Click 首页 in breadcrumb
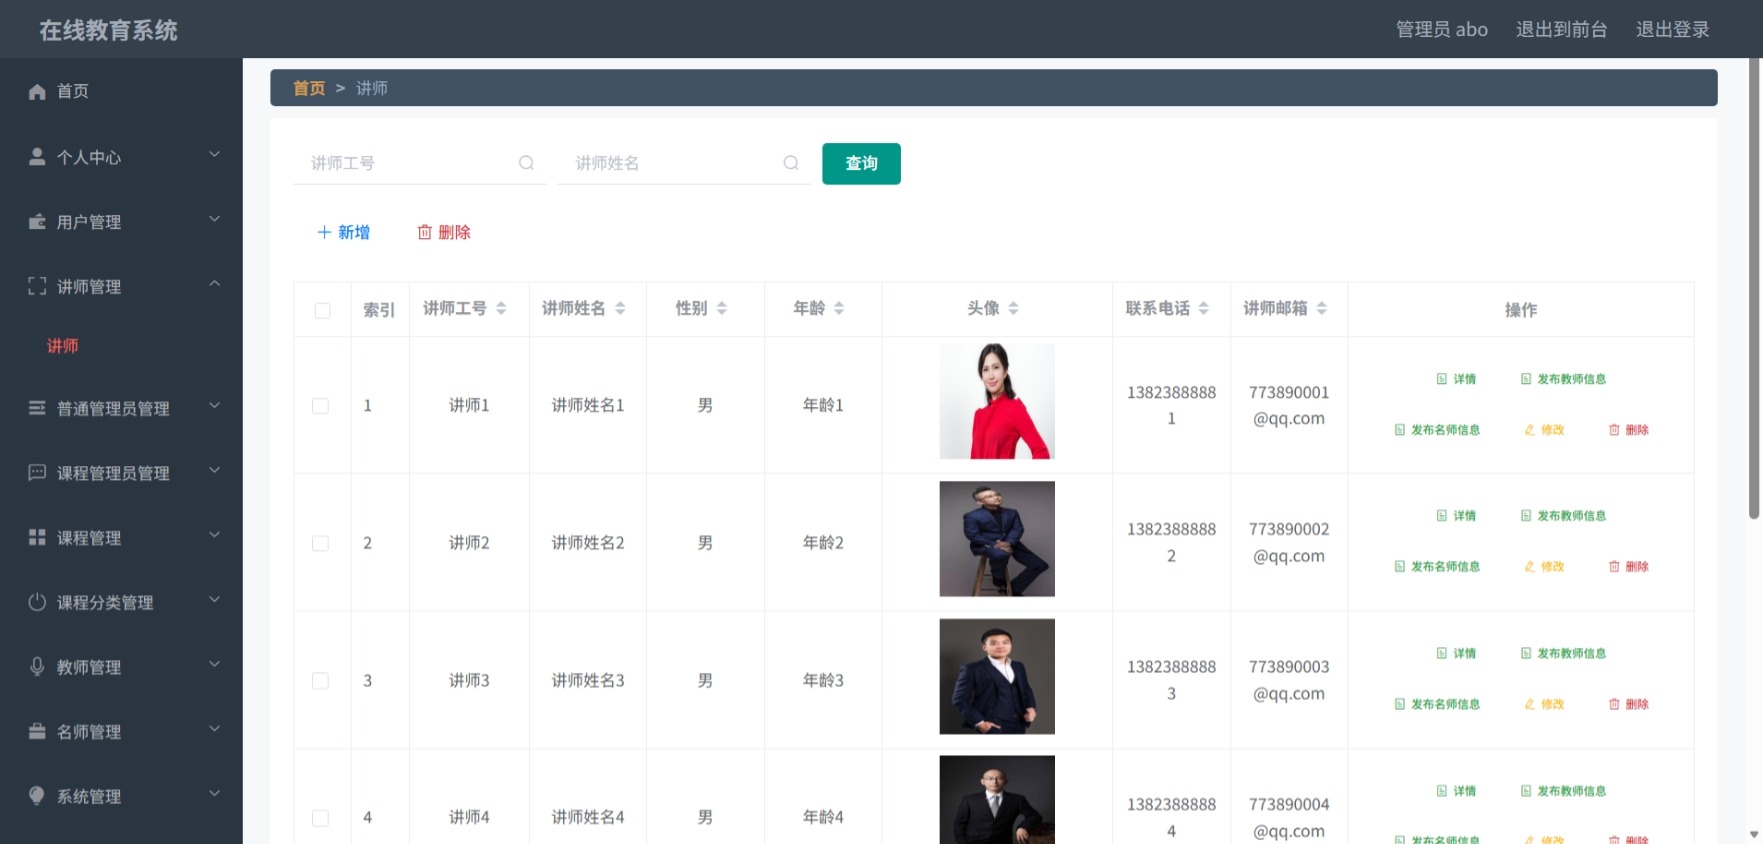This screenshot has width=1763, height=844. coord(308,88)
